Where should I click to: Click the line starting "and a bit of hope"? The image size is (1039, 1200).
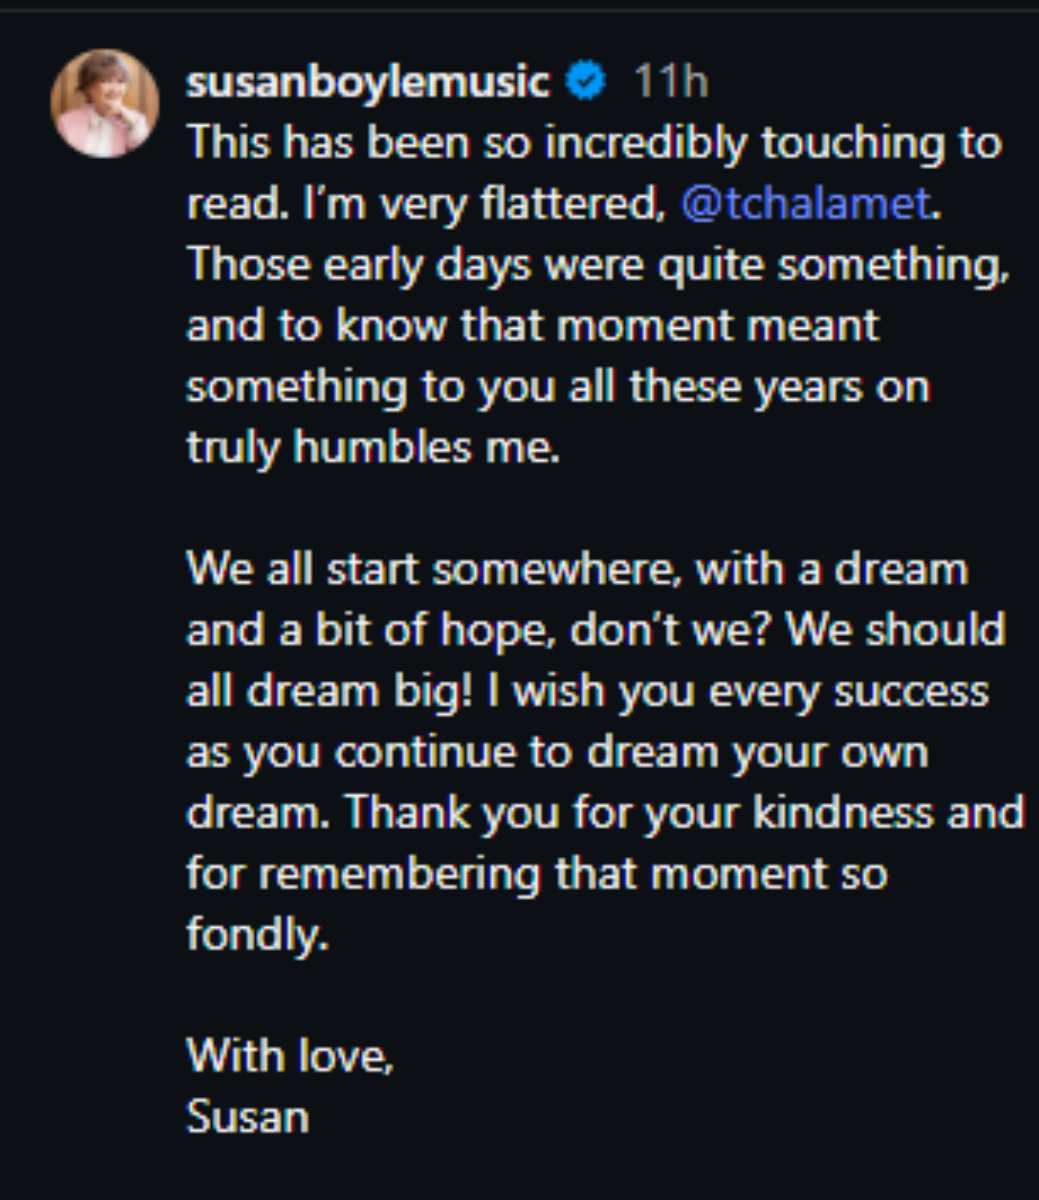tap(595, 630)
